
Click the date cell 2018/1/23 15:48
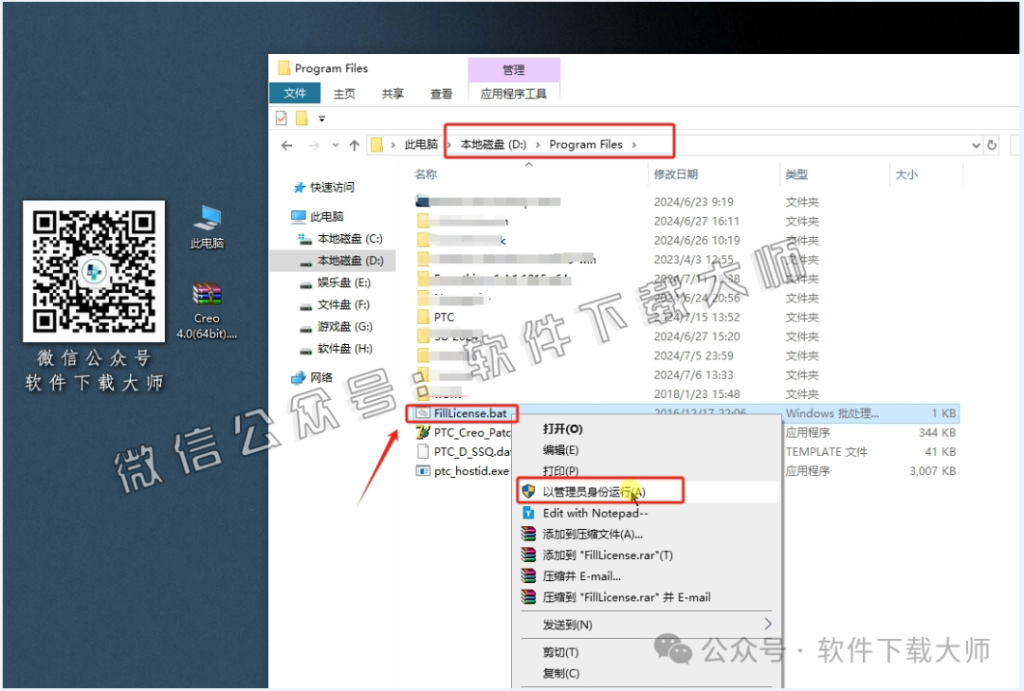697,394
